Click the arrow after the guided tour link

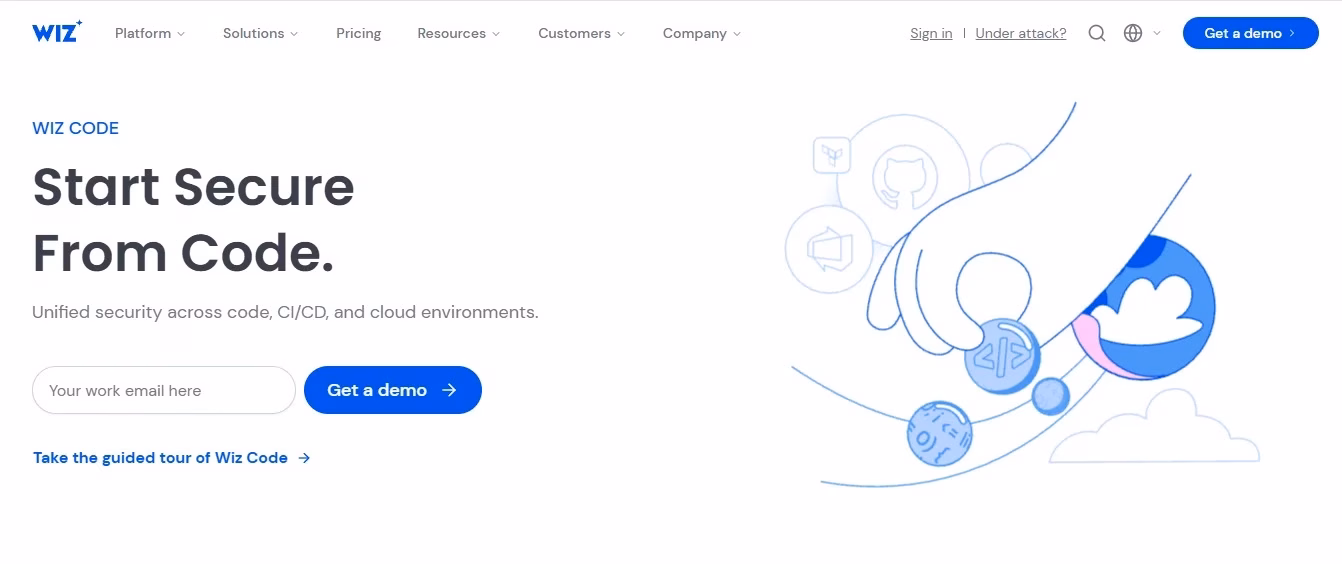304,458
